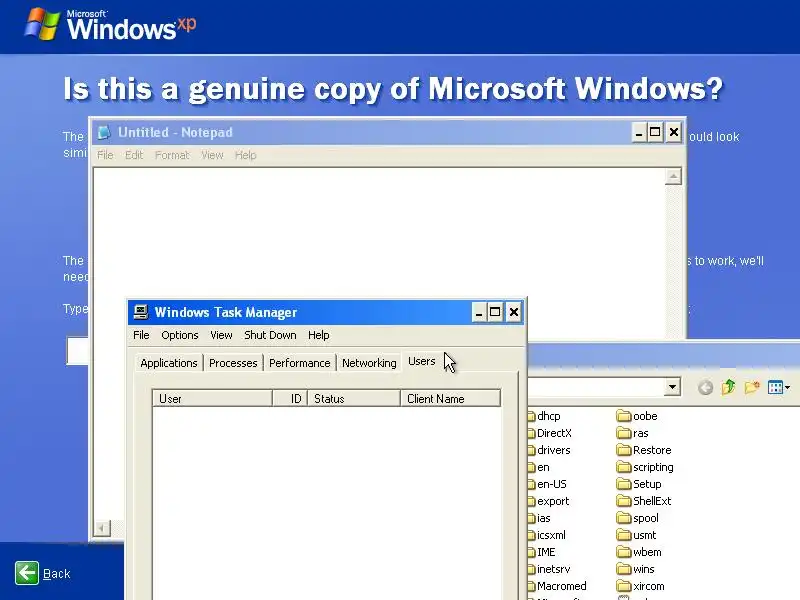Screen dimensions: 800x600
Task: Sort by the Status column header
Action: tap(354, 398)
